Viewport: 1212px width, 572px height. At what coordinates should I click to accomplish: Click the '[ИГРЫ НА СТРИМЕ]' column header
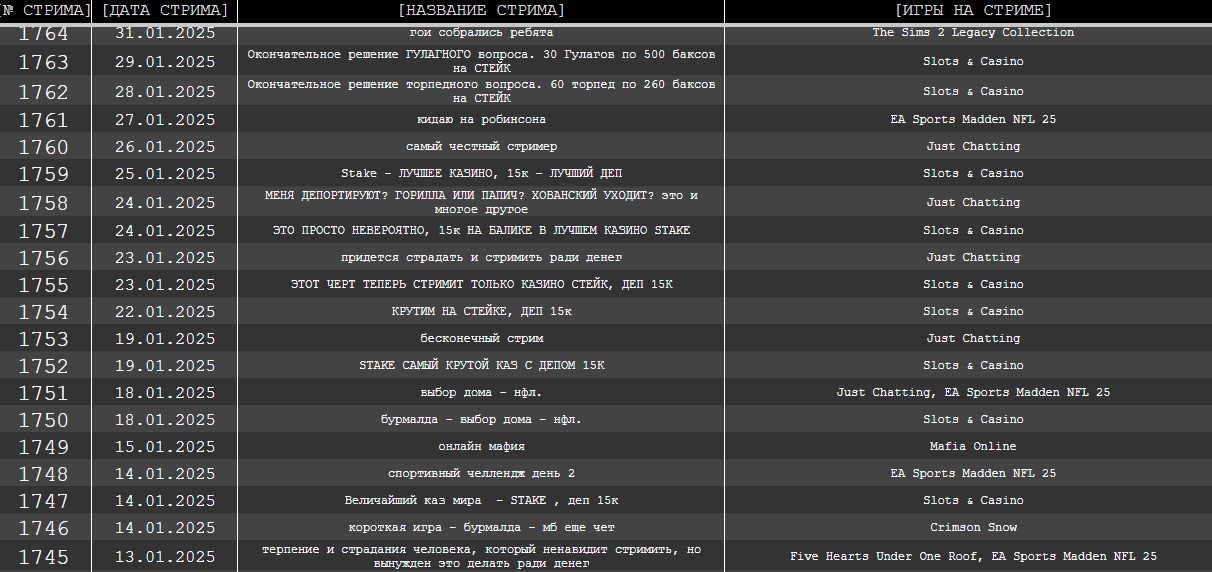(x=973, y=10)
